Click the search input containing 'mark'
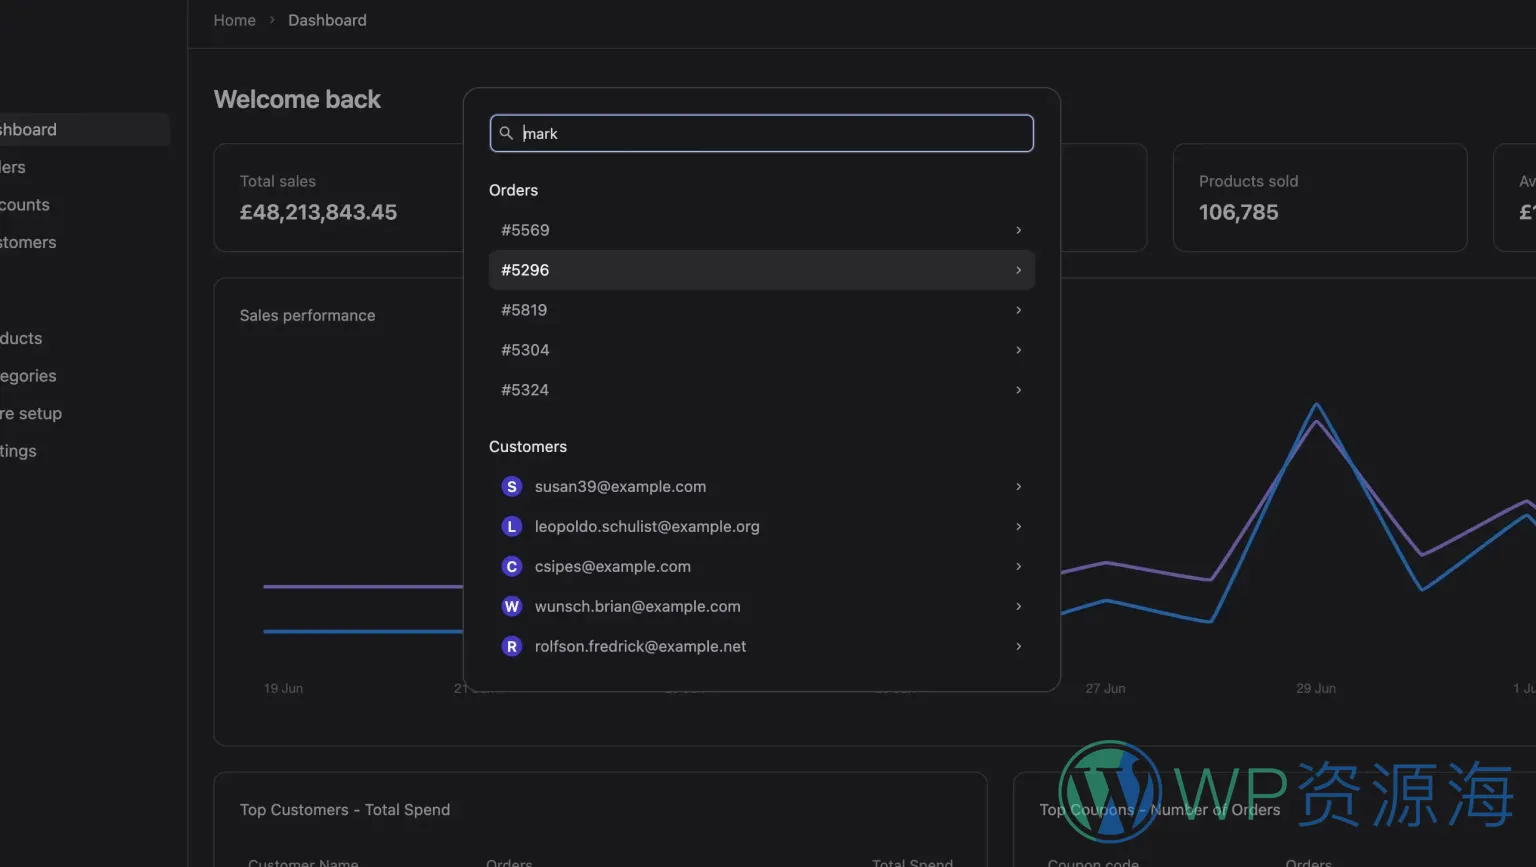The height and width of the screenshot is (867, 1536). (761, 133)
